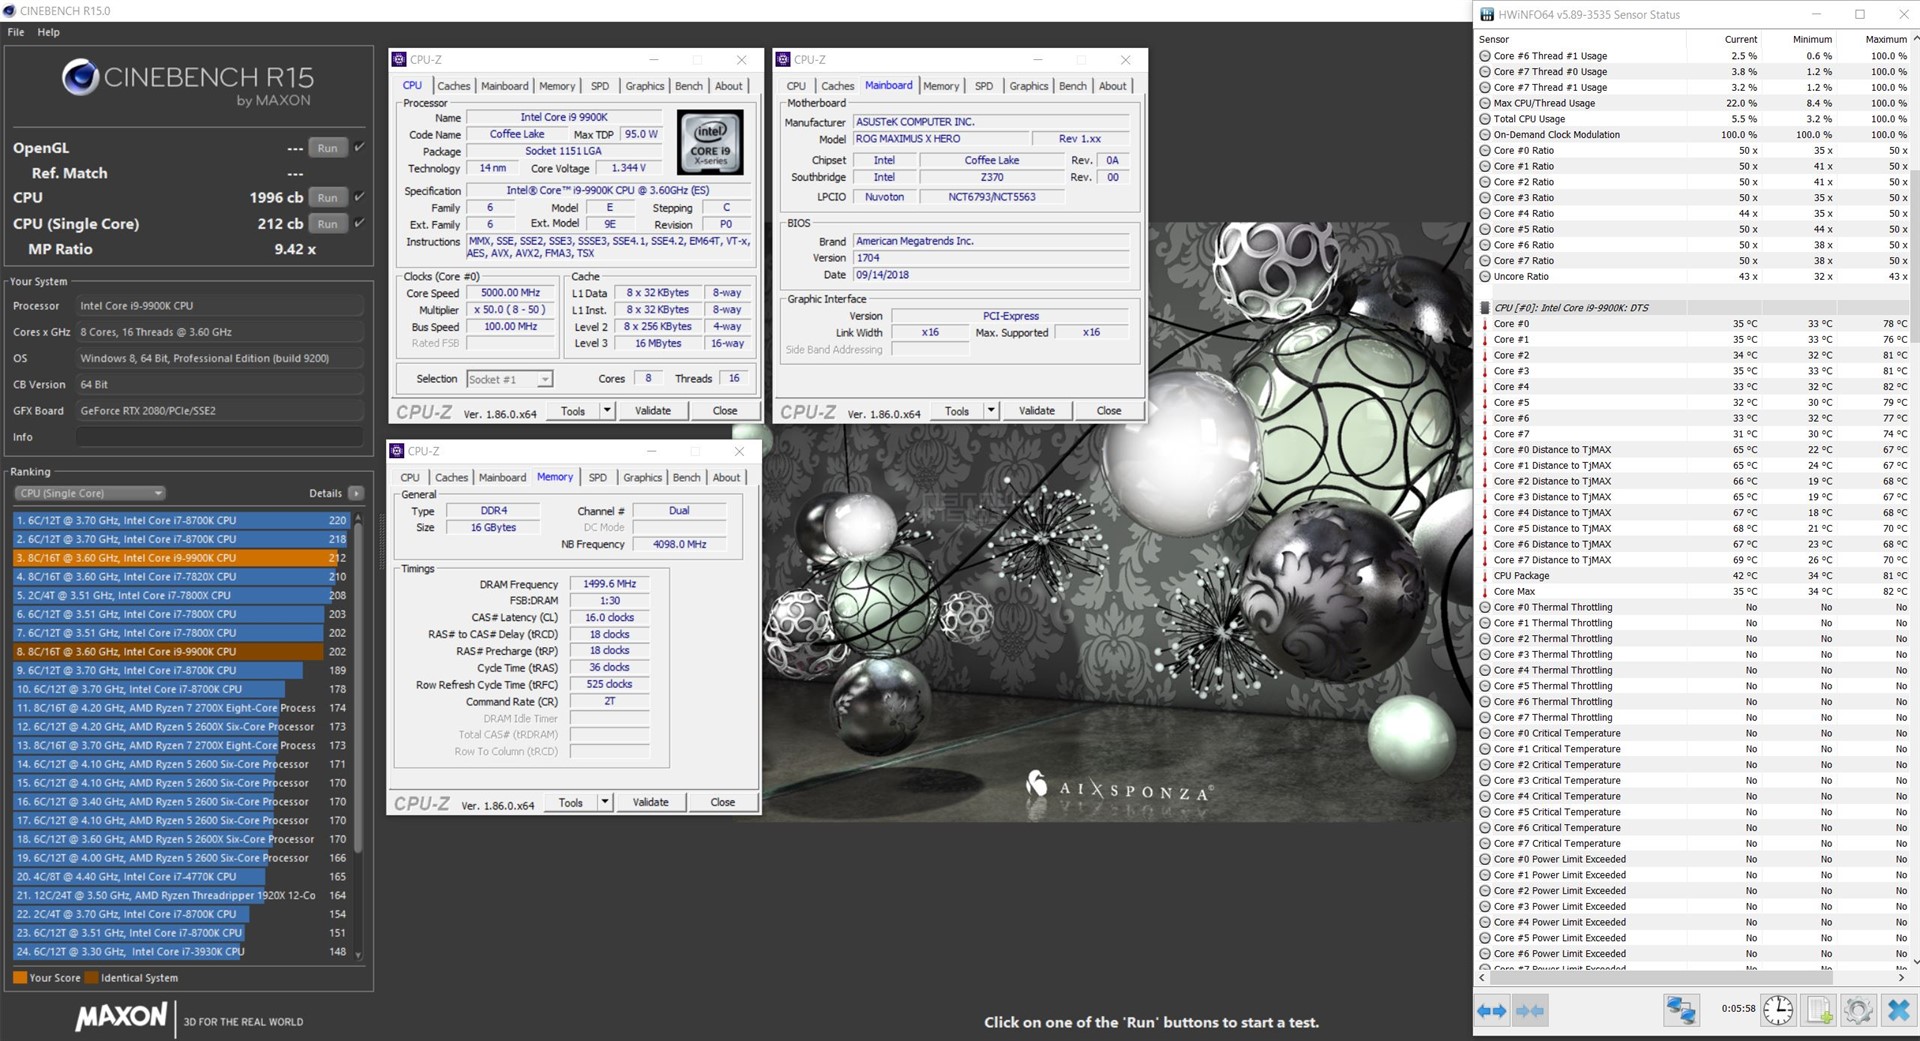Viewport: 1920px width, 1041px height.
Task: Click the HWiNFO log file icon with green plus
Action: pyautogui.click(x=1819, y=1010)
